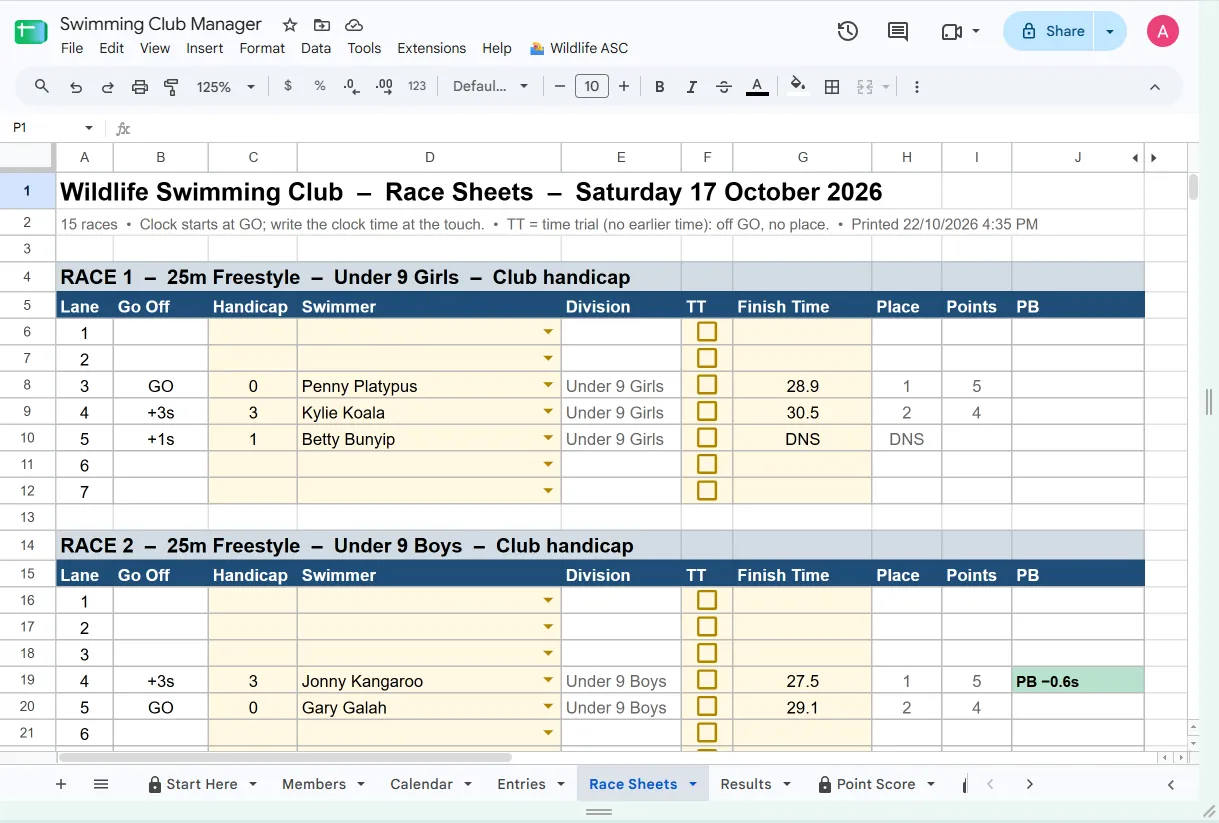1219x823 pixels.
Task: Open the Insert menu
Action: coord(205,48)
